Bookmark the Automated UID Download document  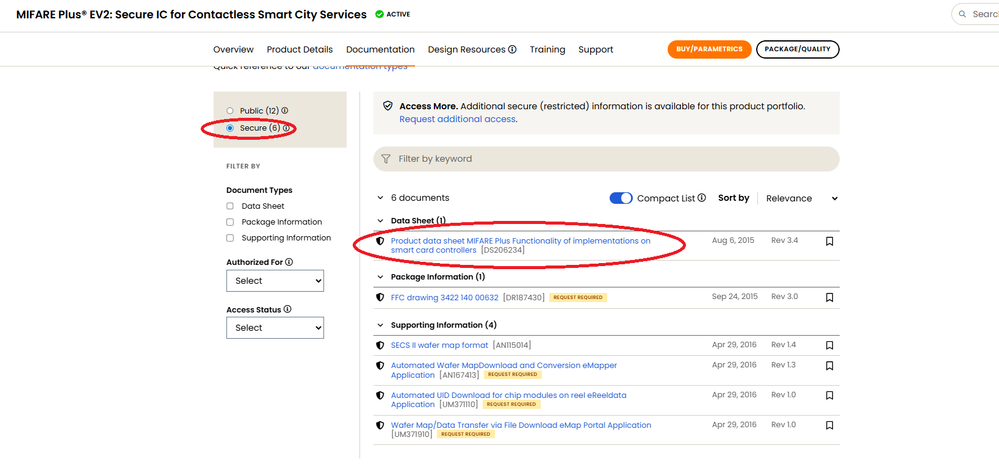(x=829, y=396)
